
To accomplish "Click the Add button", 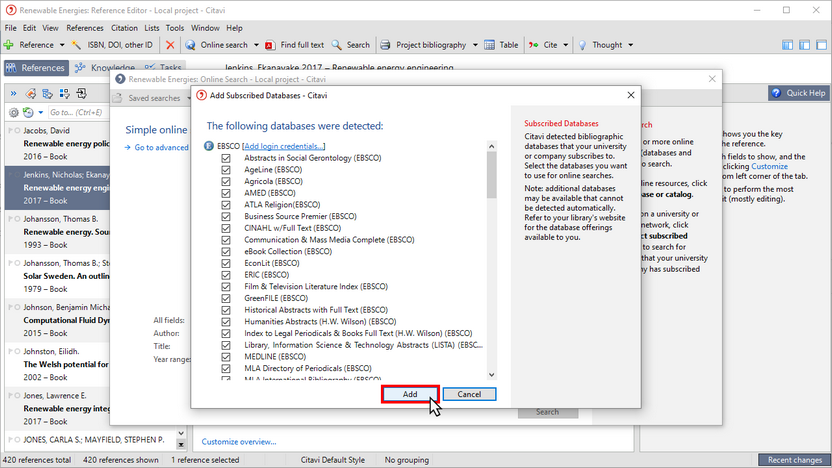I will pyautogui.click(x=410, y=394).
